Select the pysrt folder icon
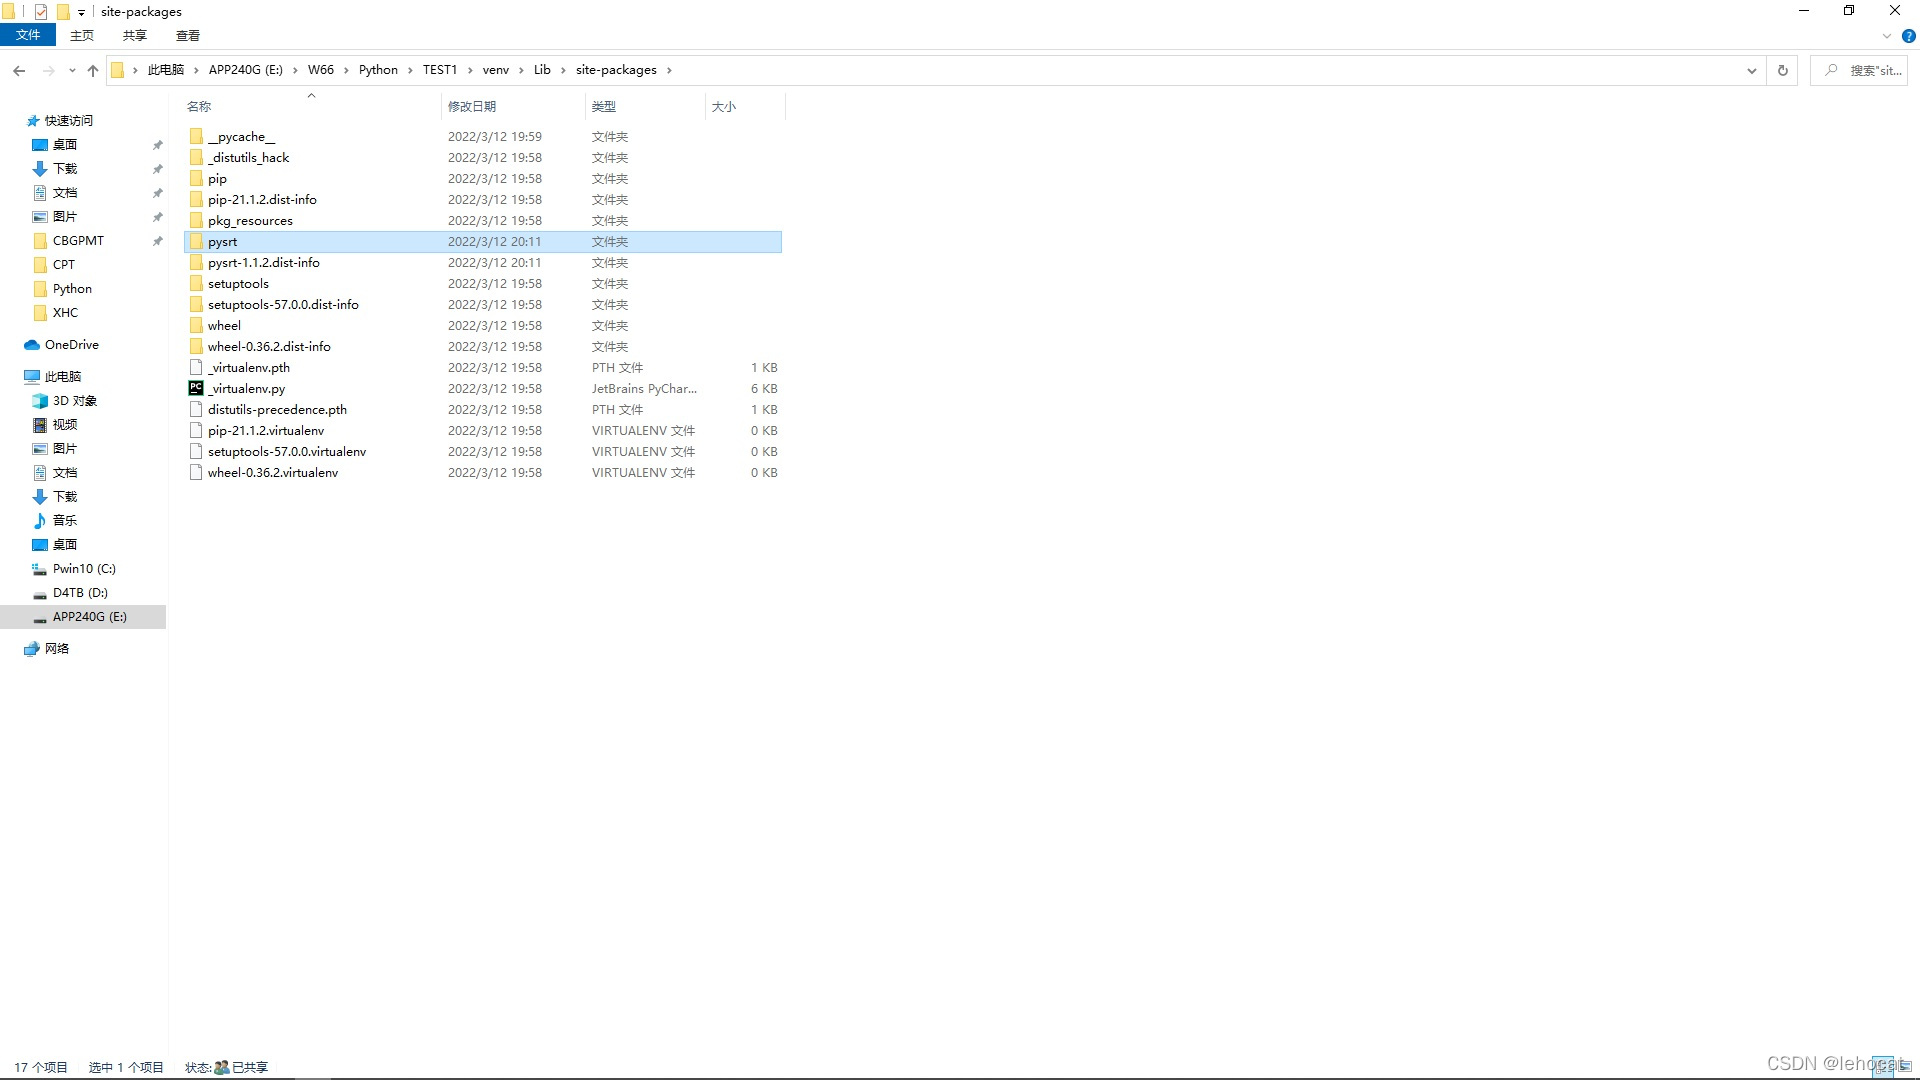 pyautogui.click(x=196, y=242)
